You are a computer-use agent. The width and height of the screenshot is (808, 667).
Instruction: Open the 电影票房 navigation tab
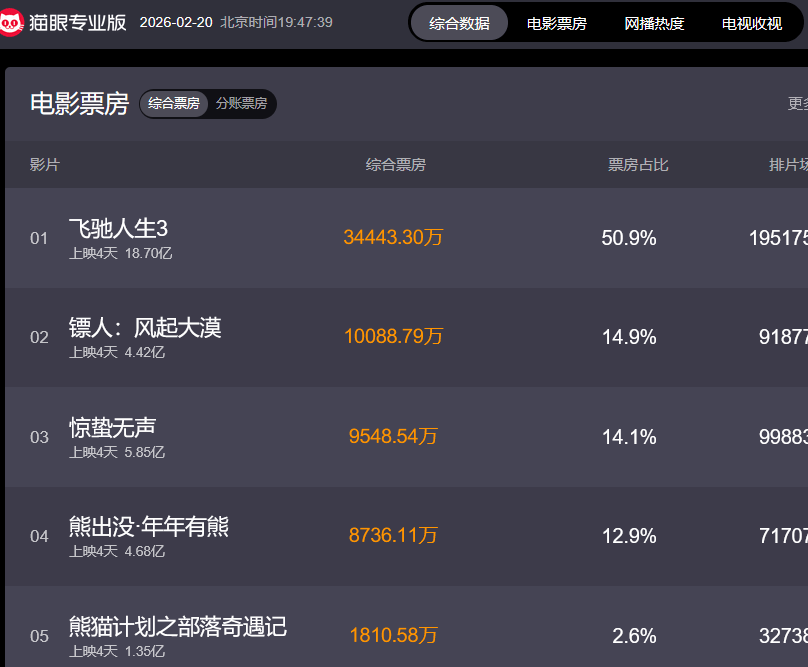coord(557,23)
